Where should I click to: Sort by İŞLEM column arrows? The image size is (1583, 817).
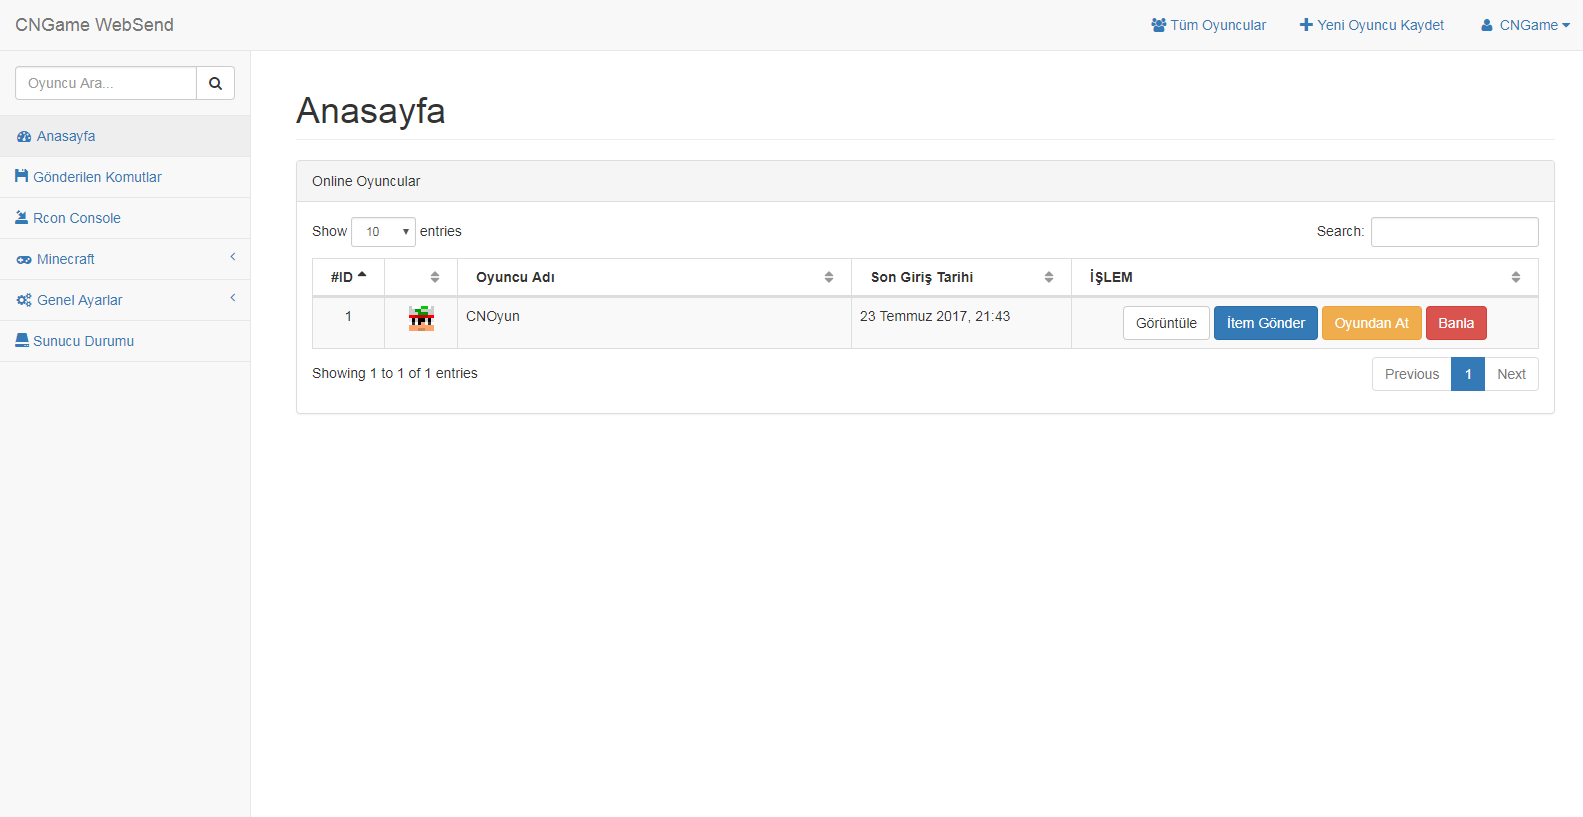(x=1516, y=277)
